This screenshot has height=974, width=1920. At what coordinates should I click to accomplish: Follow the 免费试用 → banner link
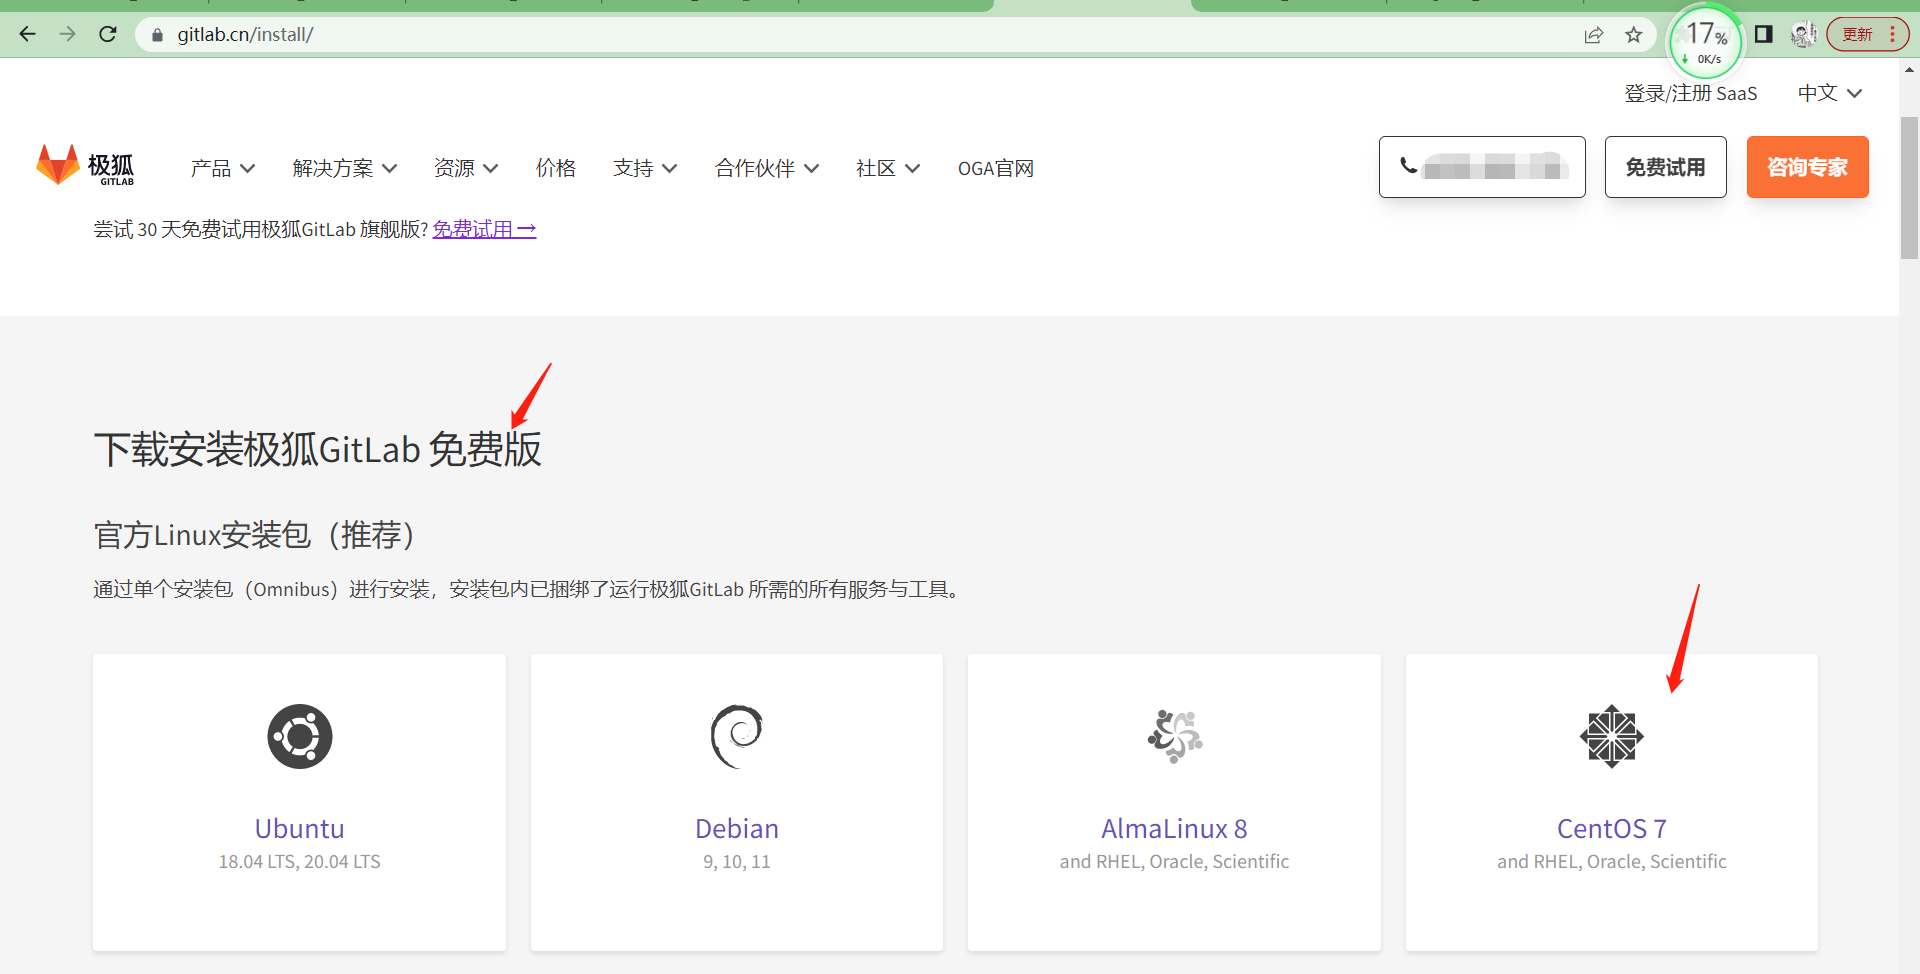pos(484,229)
